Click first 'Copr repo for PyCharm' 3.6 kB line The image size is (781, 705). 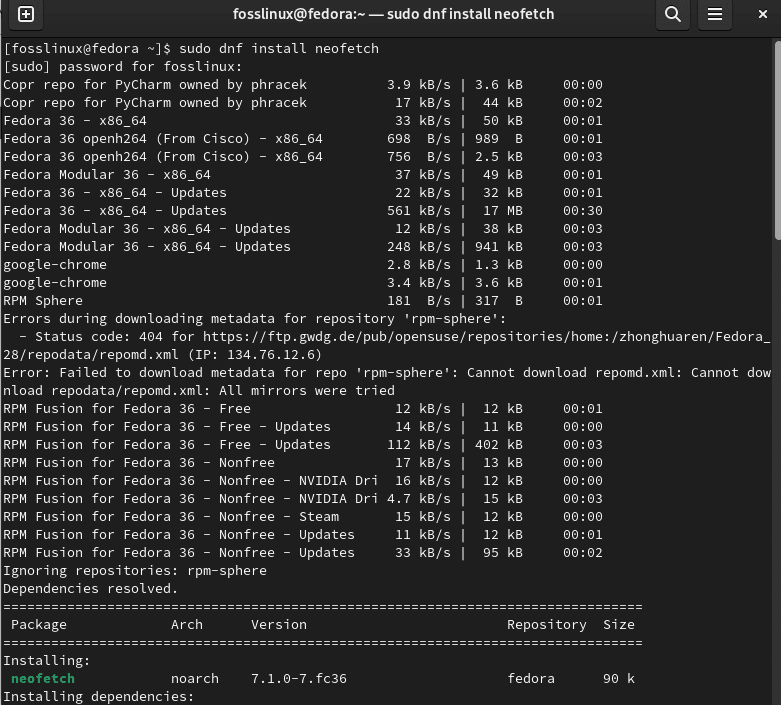click(303, 85)
